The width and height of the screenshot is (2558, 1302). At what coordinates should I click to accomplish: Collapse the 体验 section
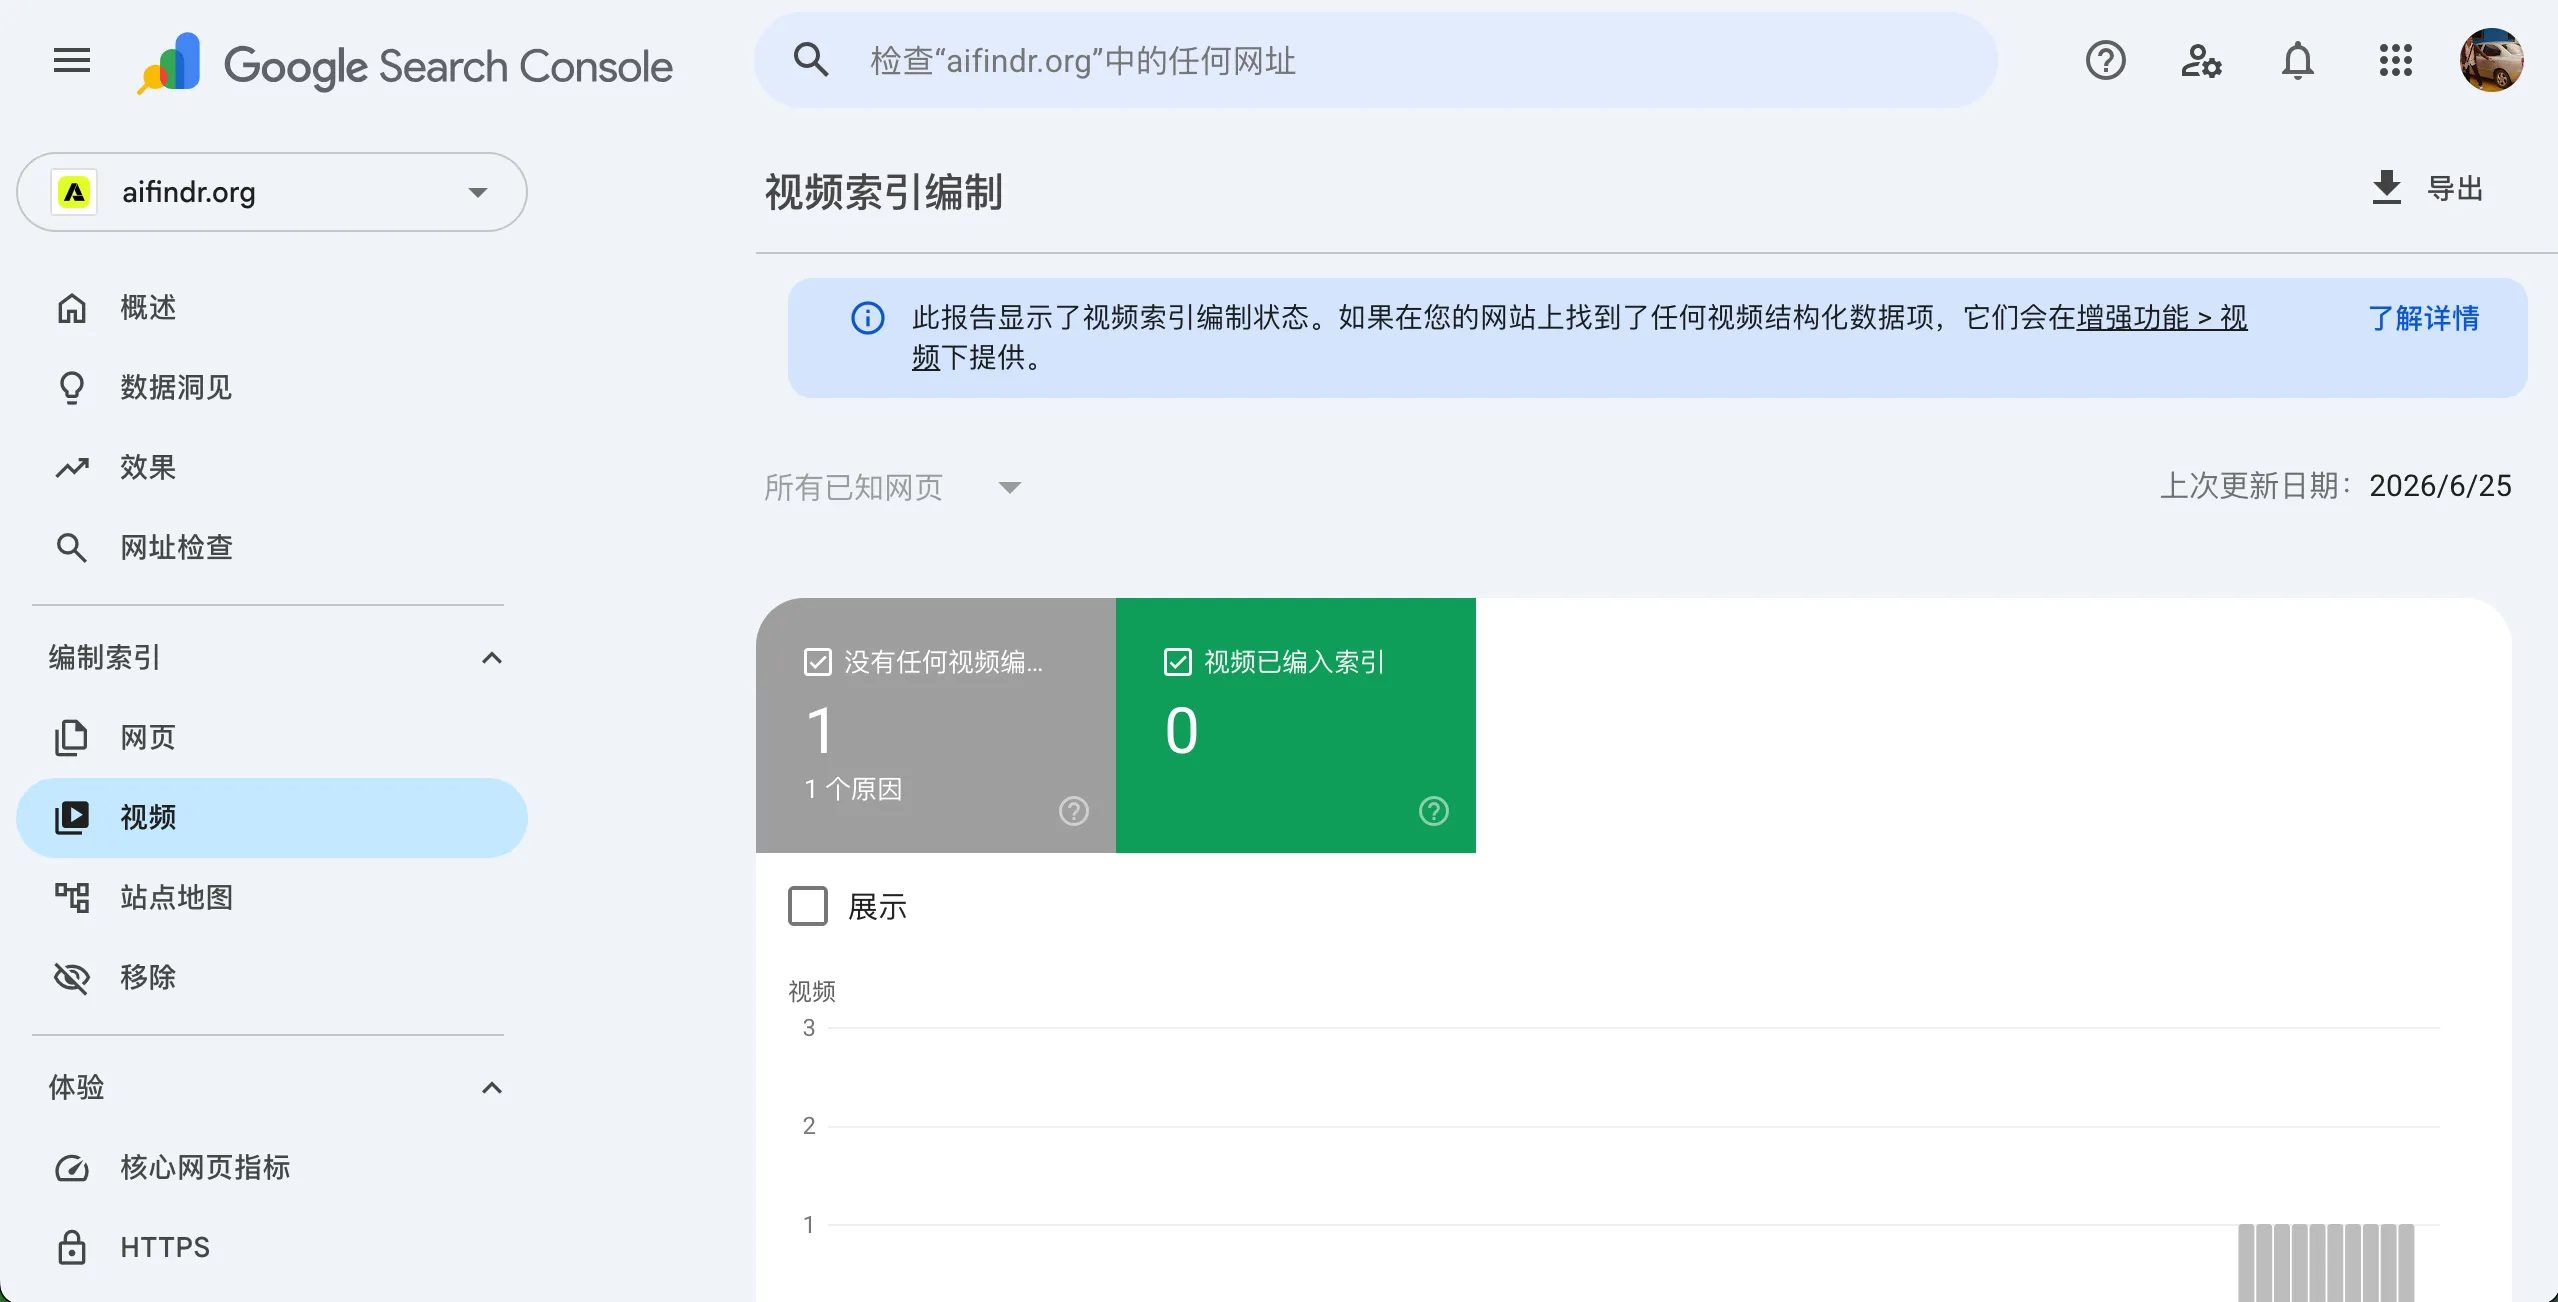pyautogui.click(x=491, y=1088)
